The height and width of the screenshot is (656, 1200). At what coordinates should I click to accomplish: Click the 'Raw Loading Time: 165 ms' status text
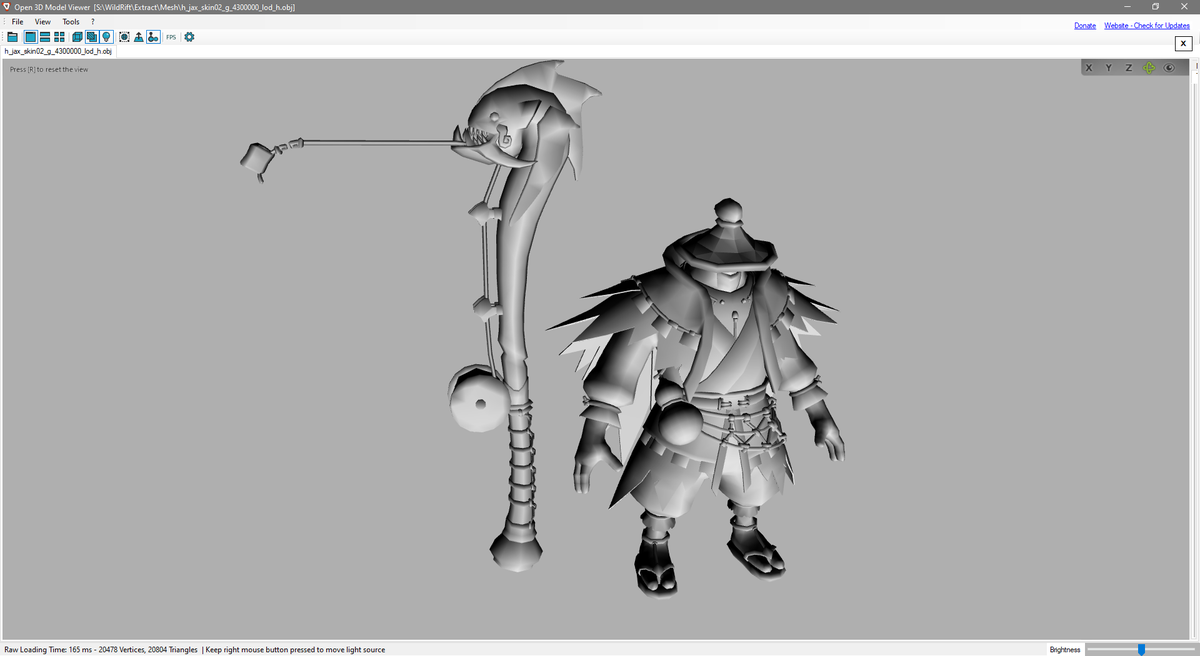click(44, 650)
